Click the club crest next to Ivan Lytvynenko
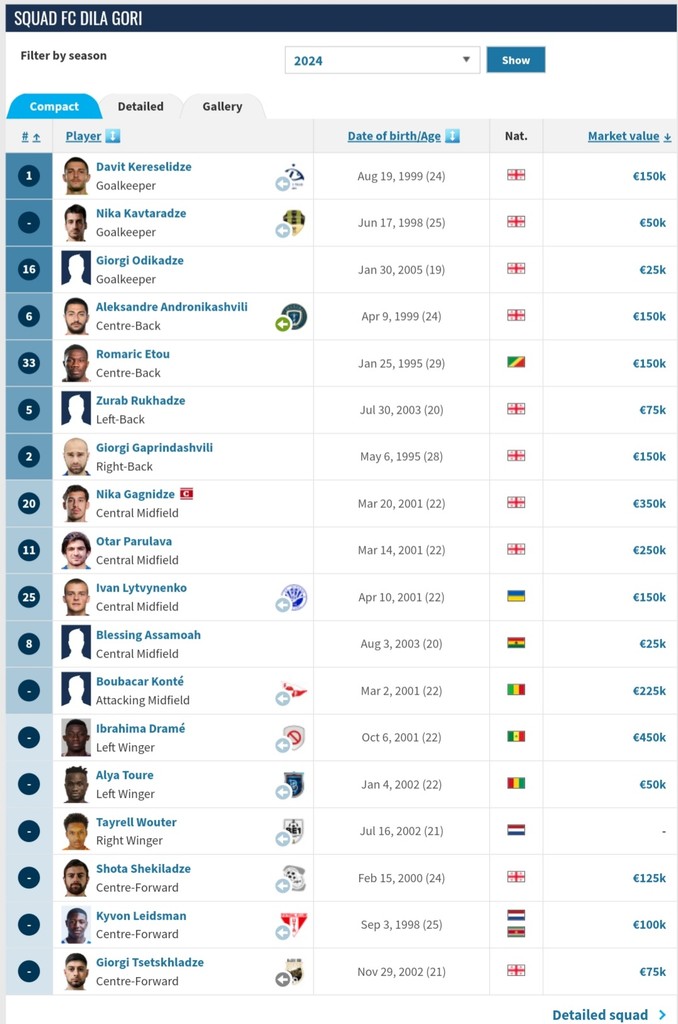The image size is (678, 1024). (x=294, y=596)
